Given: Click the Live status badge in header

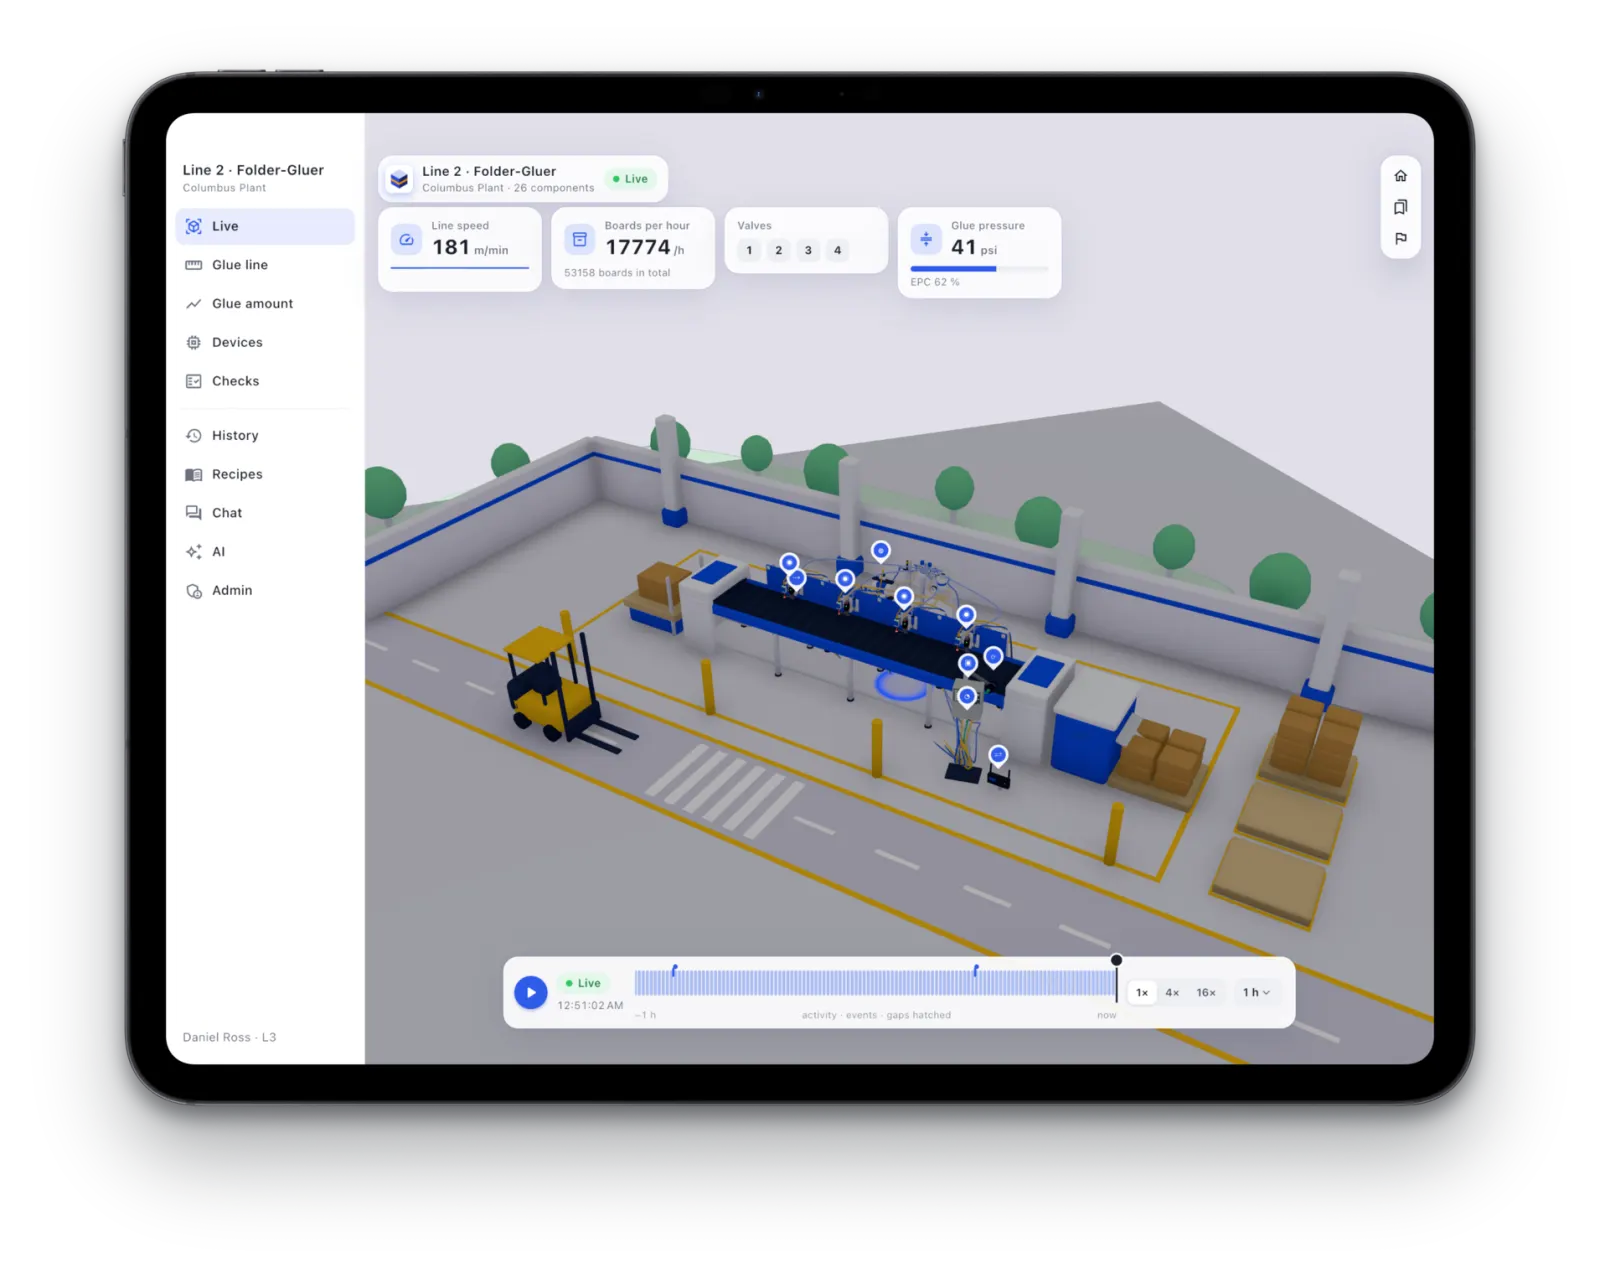Looking at the screenshot, I should click(630, 179).
